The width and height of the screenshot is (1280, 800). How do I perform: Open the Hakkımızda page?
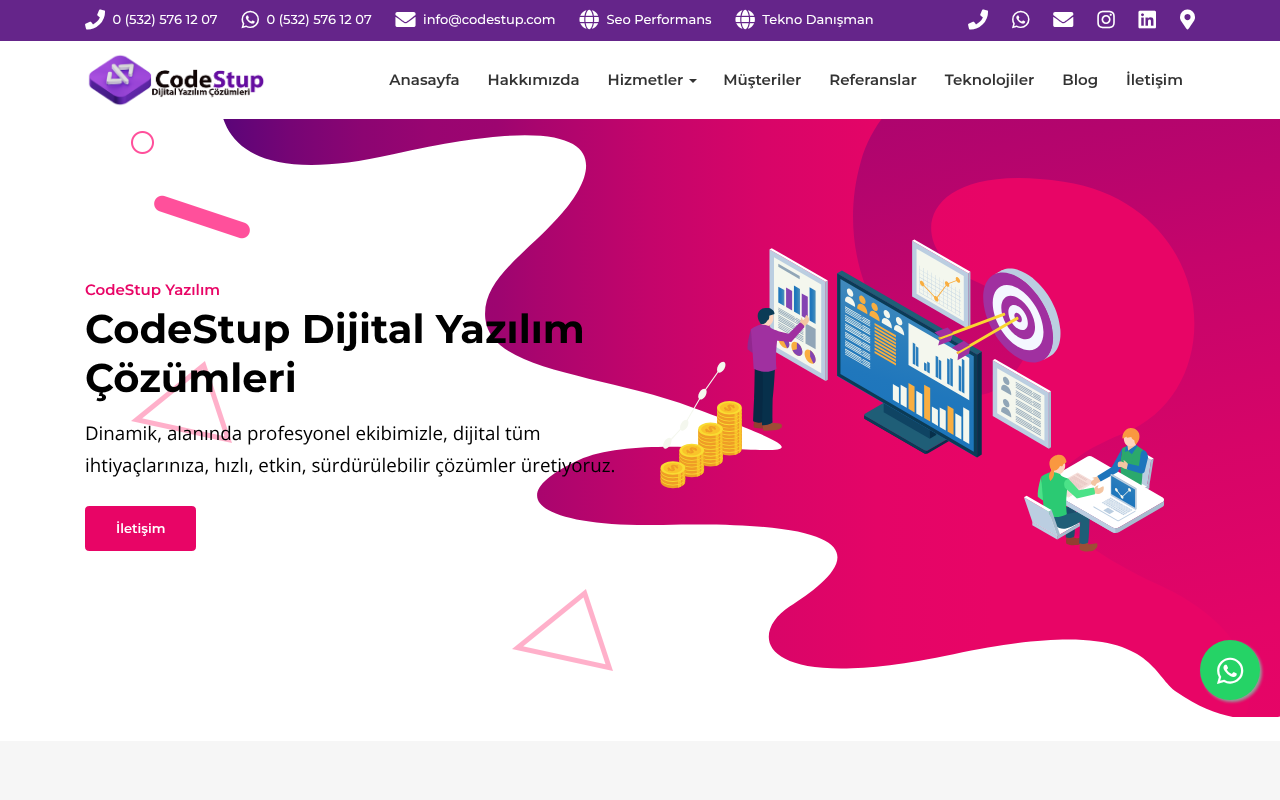pos(533,80)
